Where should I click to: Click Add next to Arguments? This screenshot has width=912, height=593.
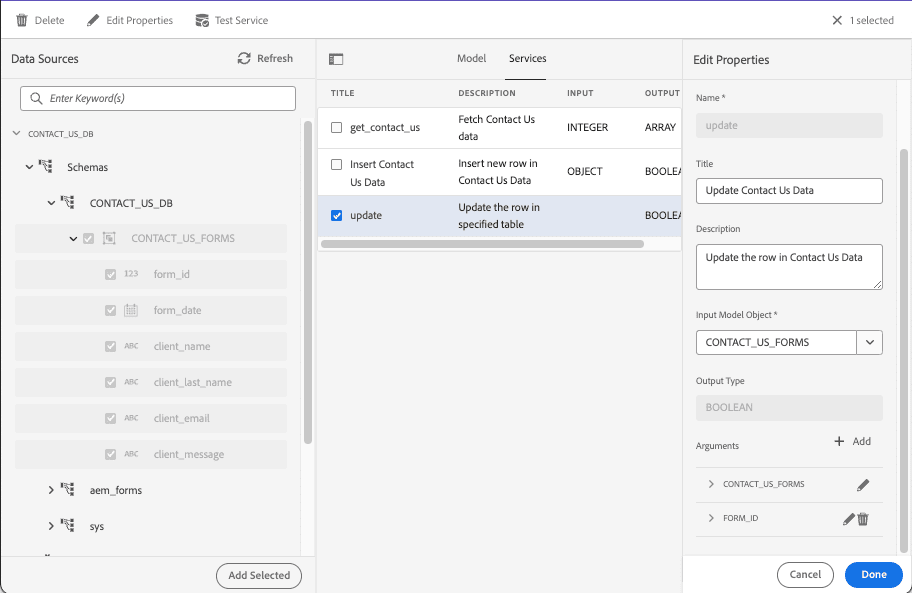(x=861, y=441)
